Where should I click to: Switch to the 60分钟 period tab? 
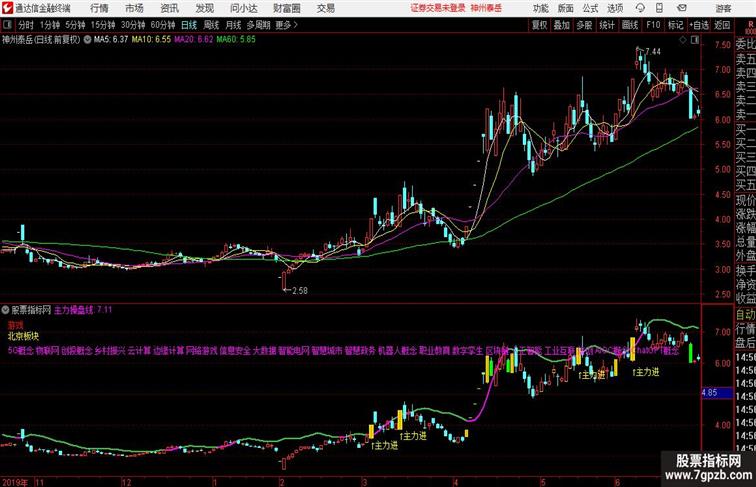[162, 25]
